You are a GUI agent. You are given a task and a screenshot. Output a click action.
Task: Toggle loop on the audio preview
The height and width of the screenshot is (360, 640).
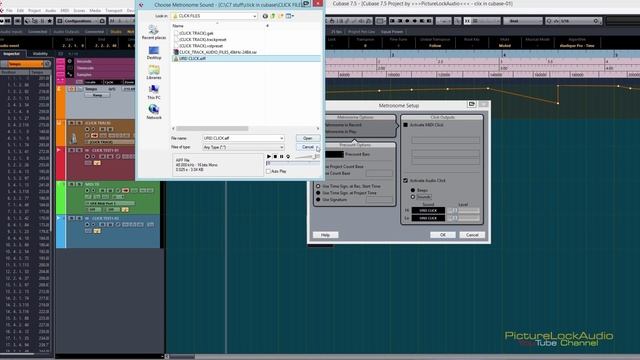[288, 156]
